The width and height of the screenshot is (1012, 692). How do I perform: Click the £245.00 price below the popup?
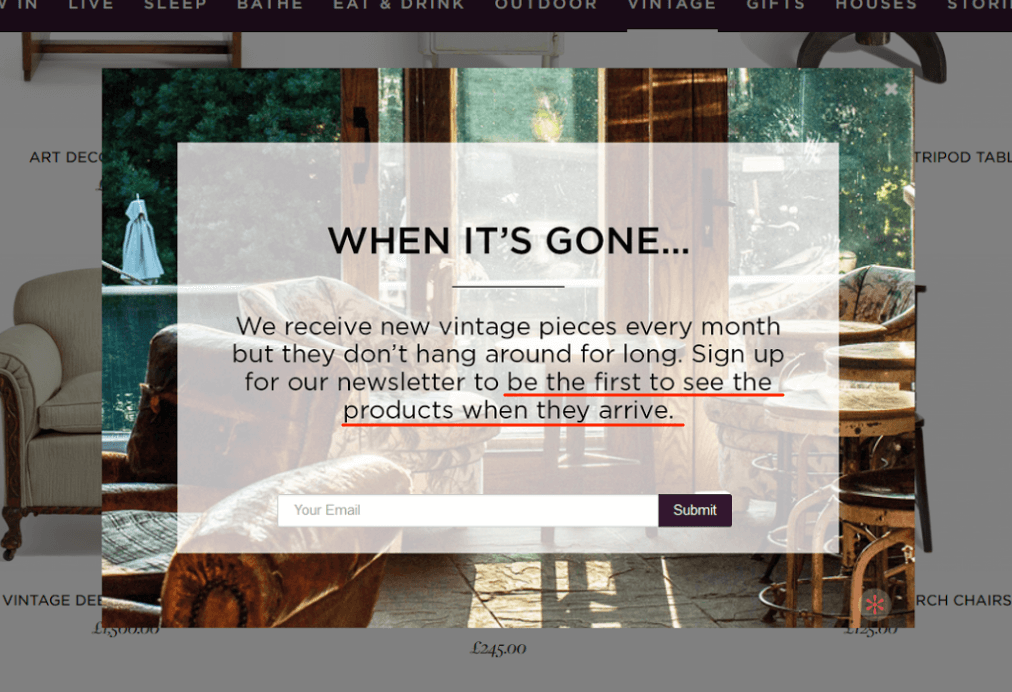[498, 648]
